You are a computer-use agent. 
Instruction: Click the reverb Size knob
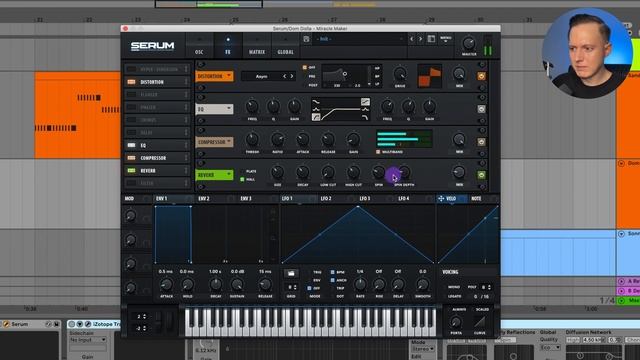point(277,172)
